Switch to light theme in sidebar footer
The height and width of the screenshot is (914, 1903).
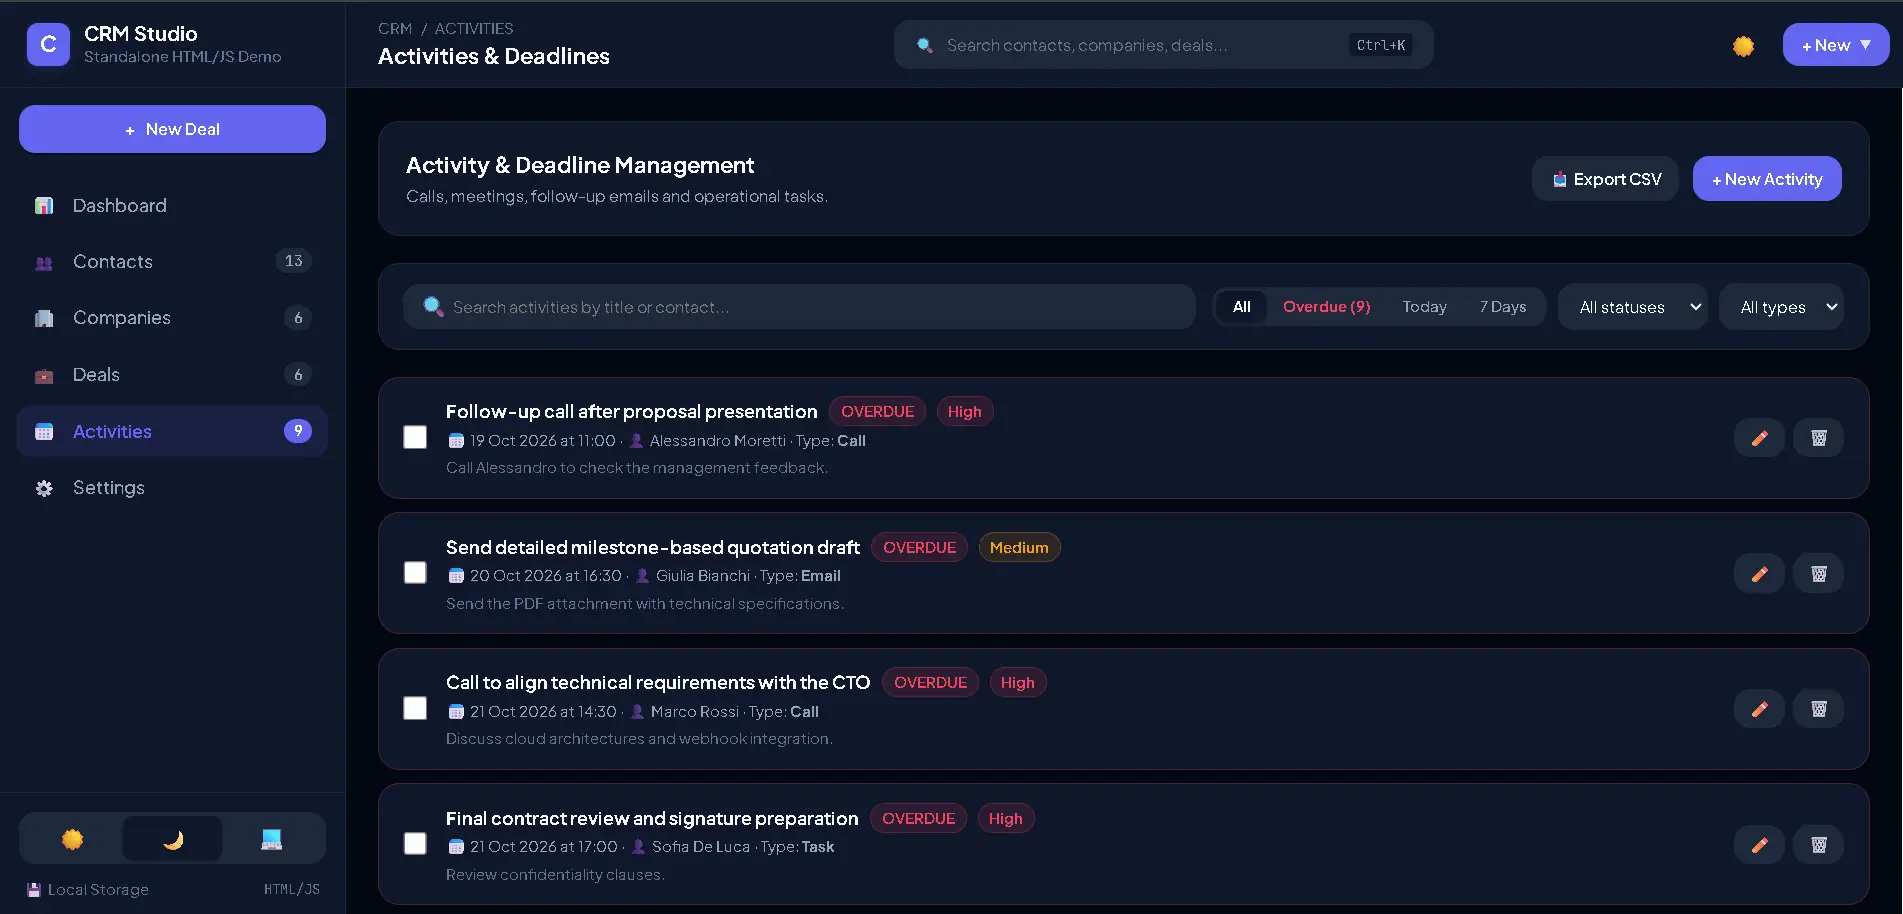pos(72,839)
